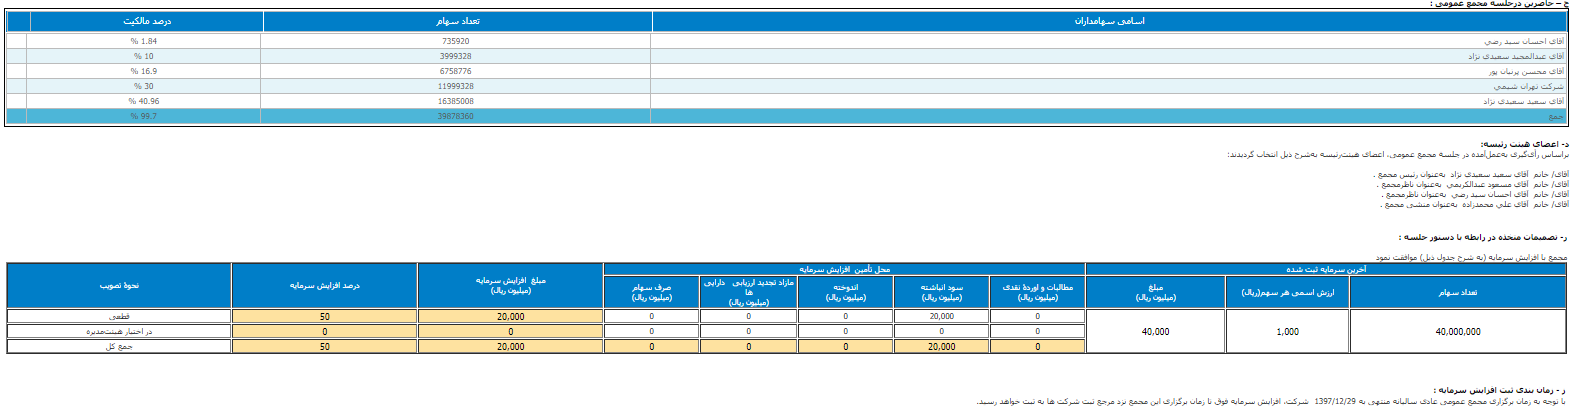Image resolution: width=1574 pixels, height=416 pixels.
Task: Click the share count 735920
Action: [x=455, y=41]
